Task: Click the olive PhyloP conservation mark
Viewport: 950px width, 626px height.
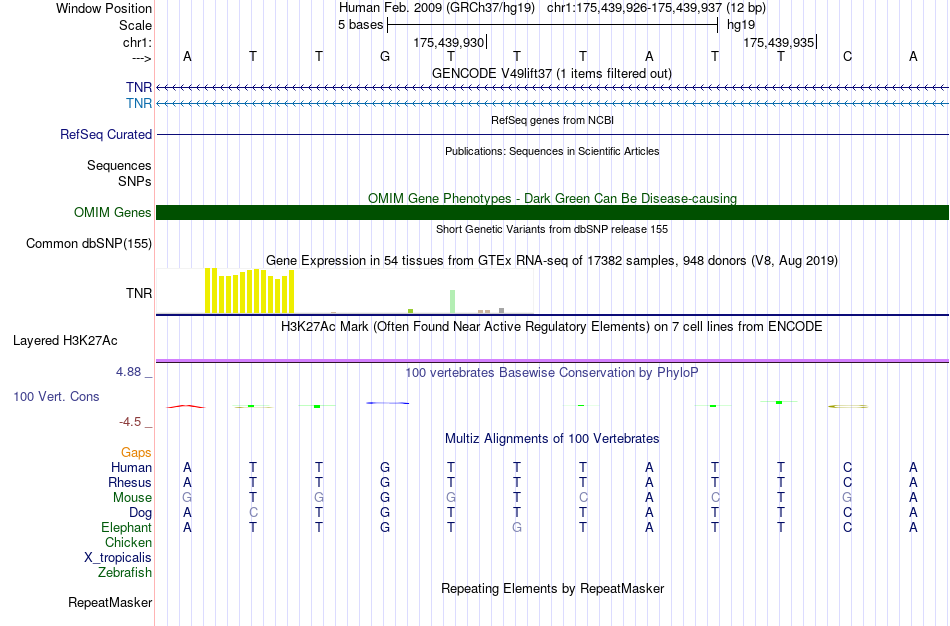Action: point(848,407)
